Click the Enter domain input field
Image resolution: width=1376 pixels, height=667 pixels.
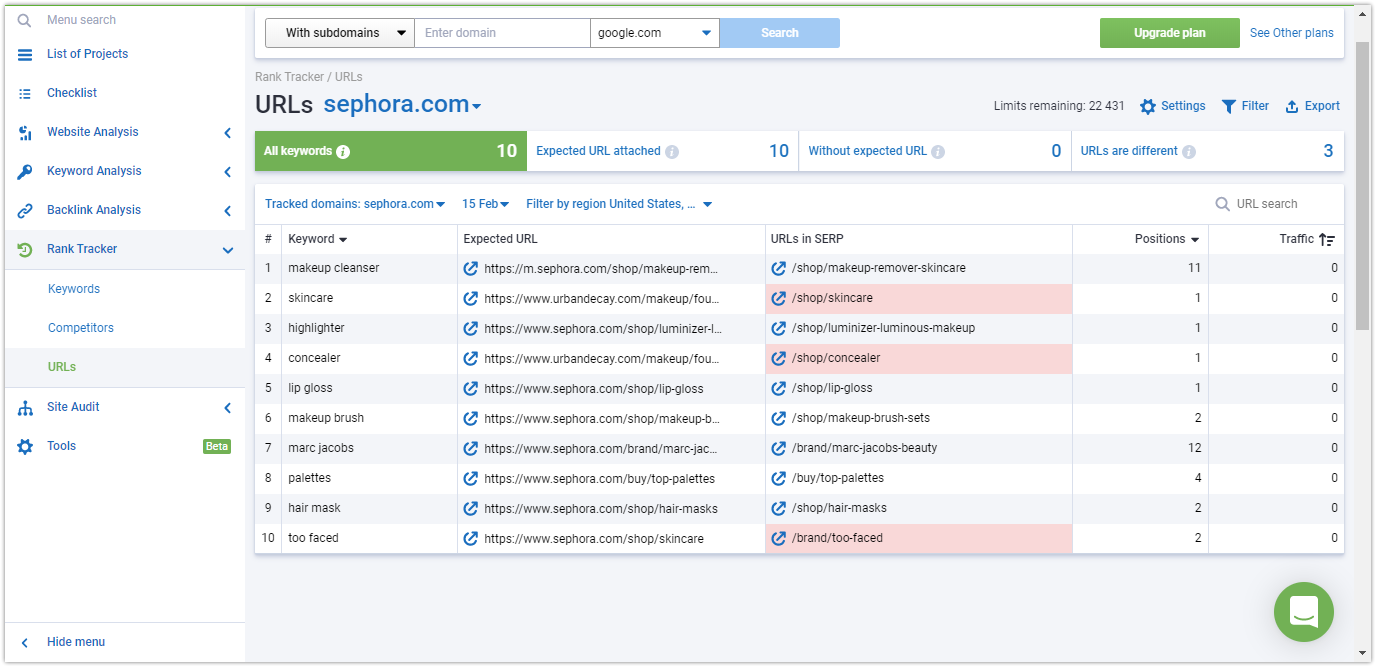tap(502, 33)
